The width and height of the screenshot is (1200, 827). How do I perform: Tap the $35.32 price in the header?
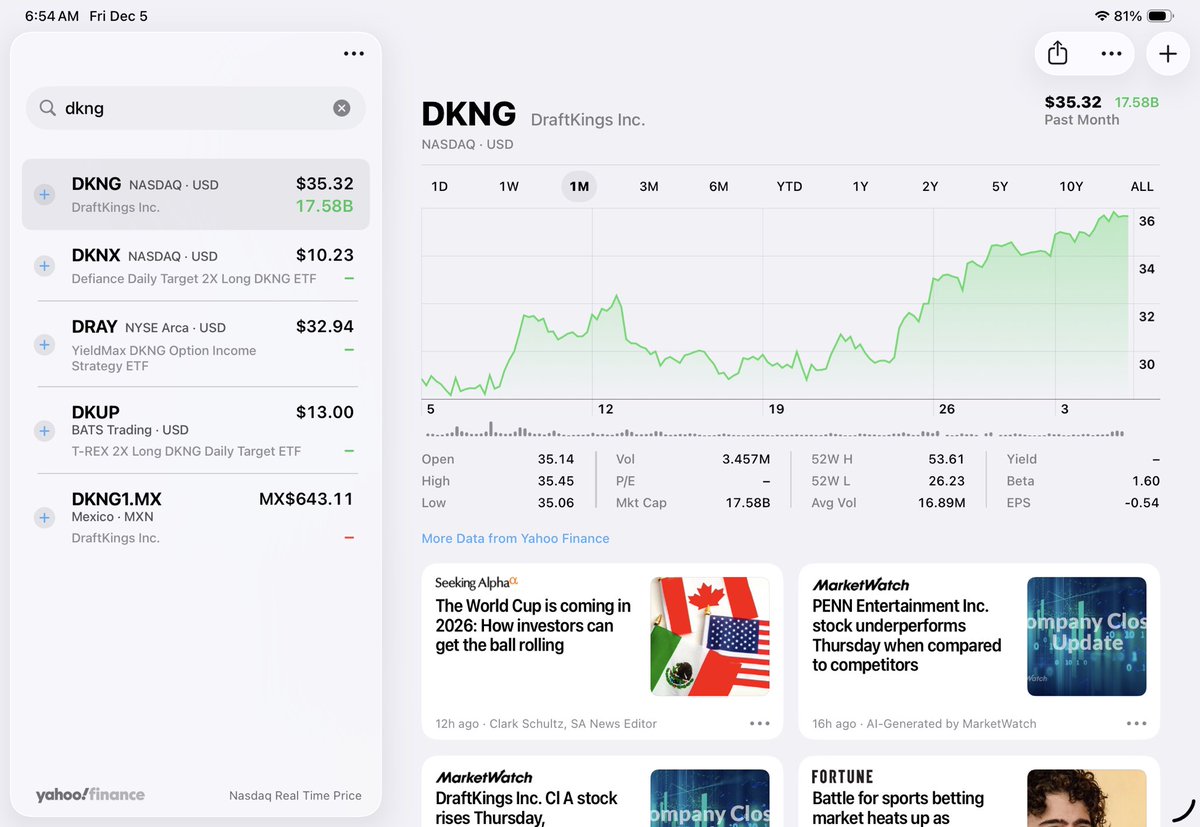click(x=1073, y=102)
